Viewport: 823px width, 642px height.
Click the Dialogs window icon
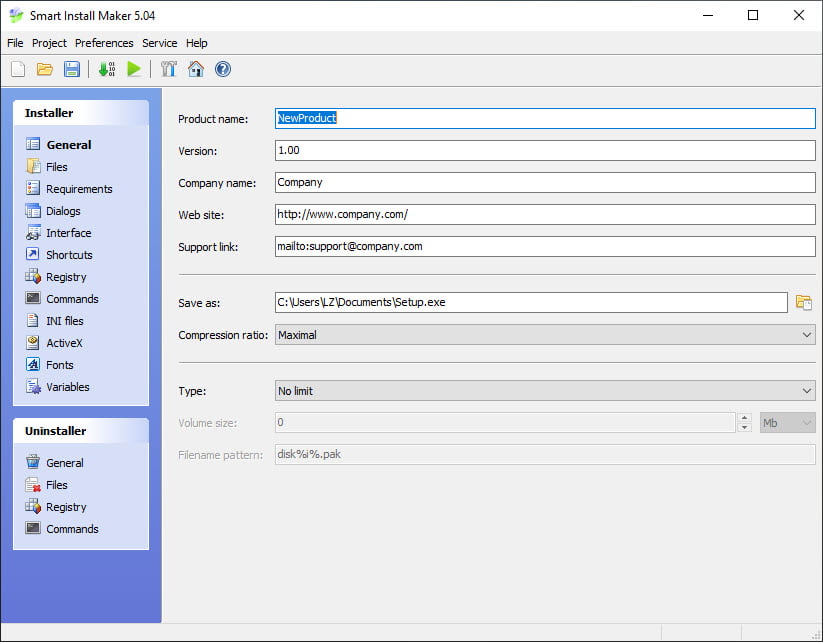[33, 210]
